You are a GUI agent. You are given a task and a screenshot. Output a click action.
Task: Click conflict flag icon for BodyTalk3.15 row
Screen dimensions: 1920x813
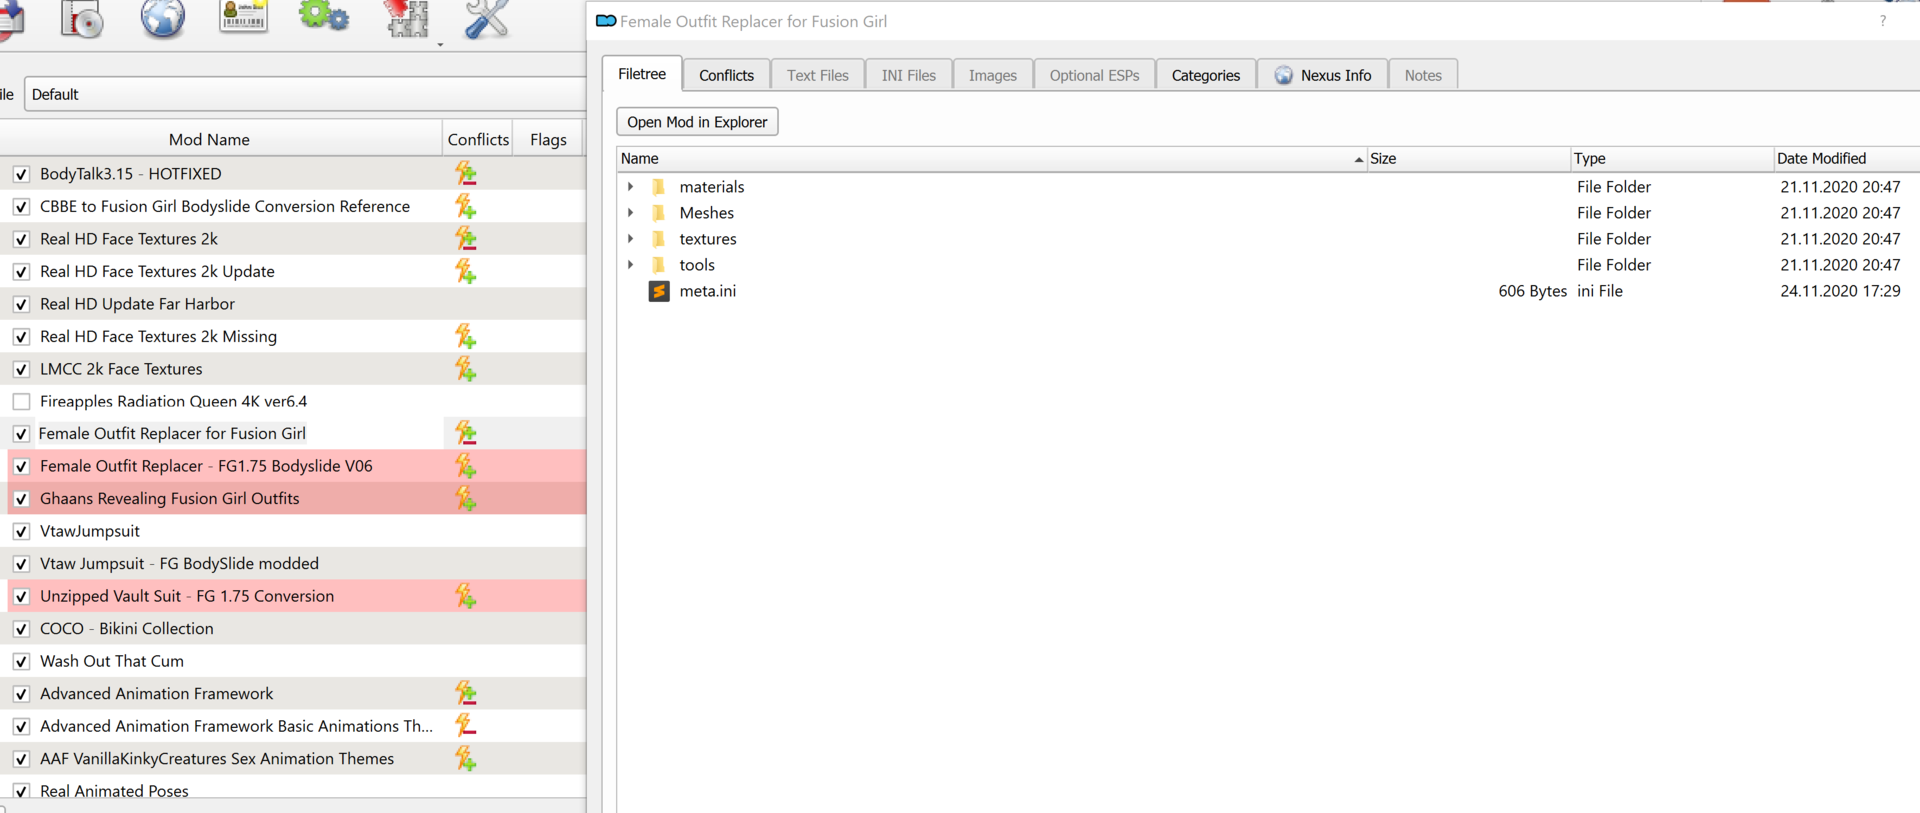coord(466,173)
